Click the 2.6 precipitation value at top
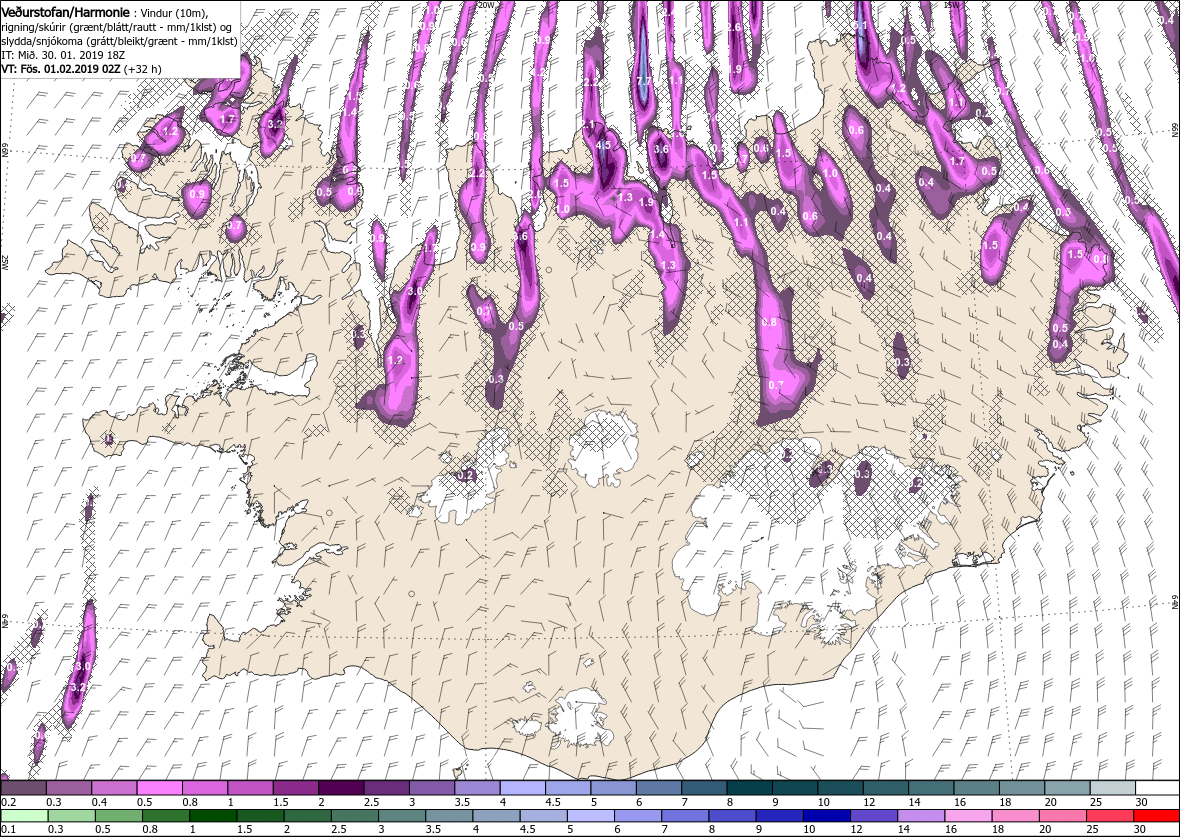The height and width of the screenshot is (837, 1180). [734, 27]
